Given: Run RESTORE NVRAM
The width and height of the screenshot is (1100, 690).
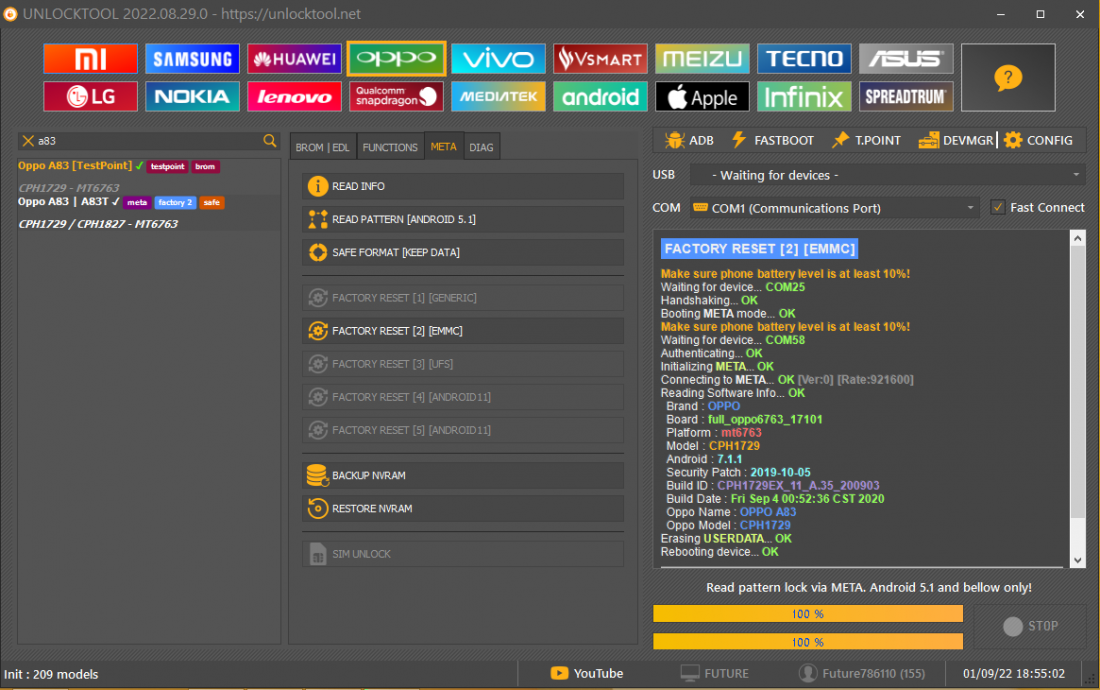Looking at the screenshot, I should click(x=463, y=508).
